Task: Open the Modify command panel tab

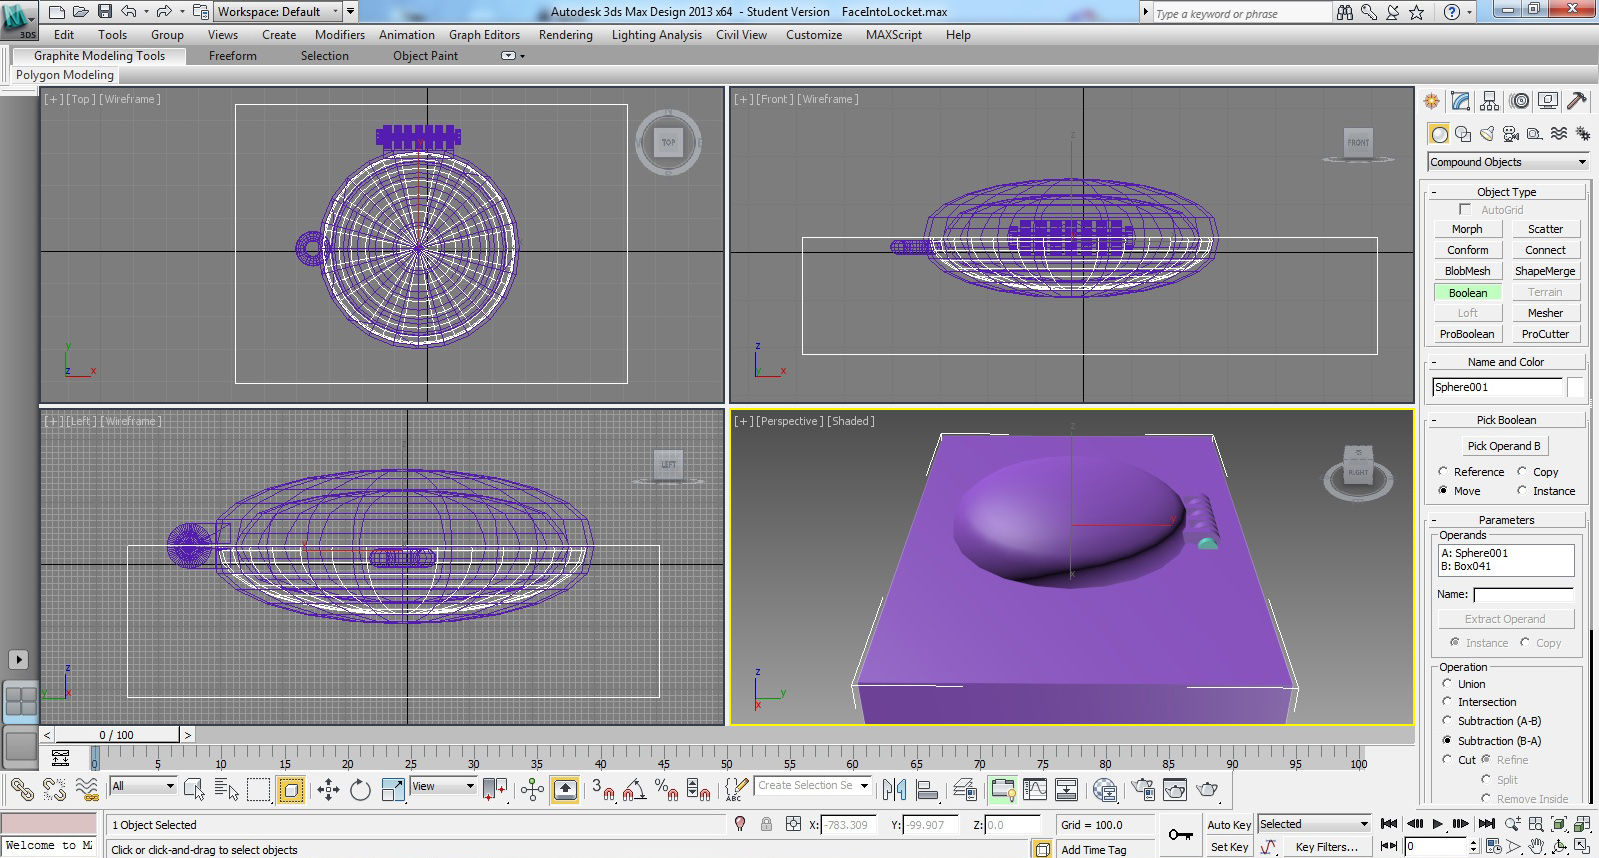Action: [x=1461, y=101]
